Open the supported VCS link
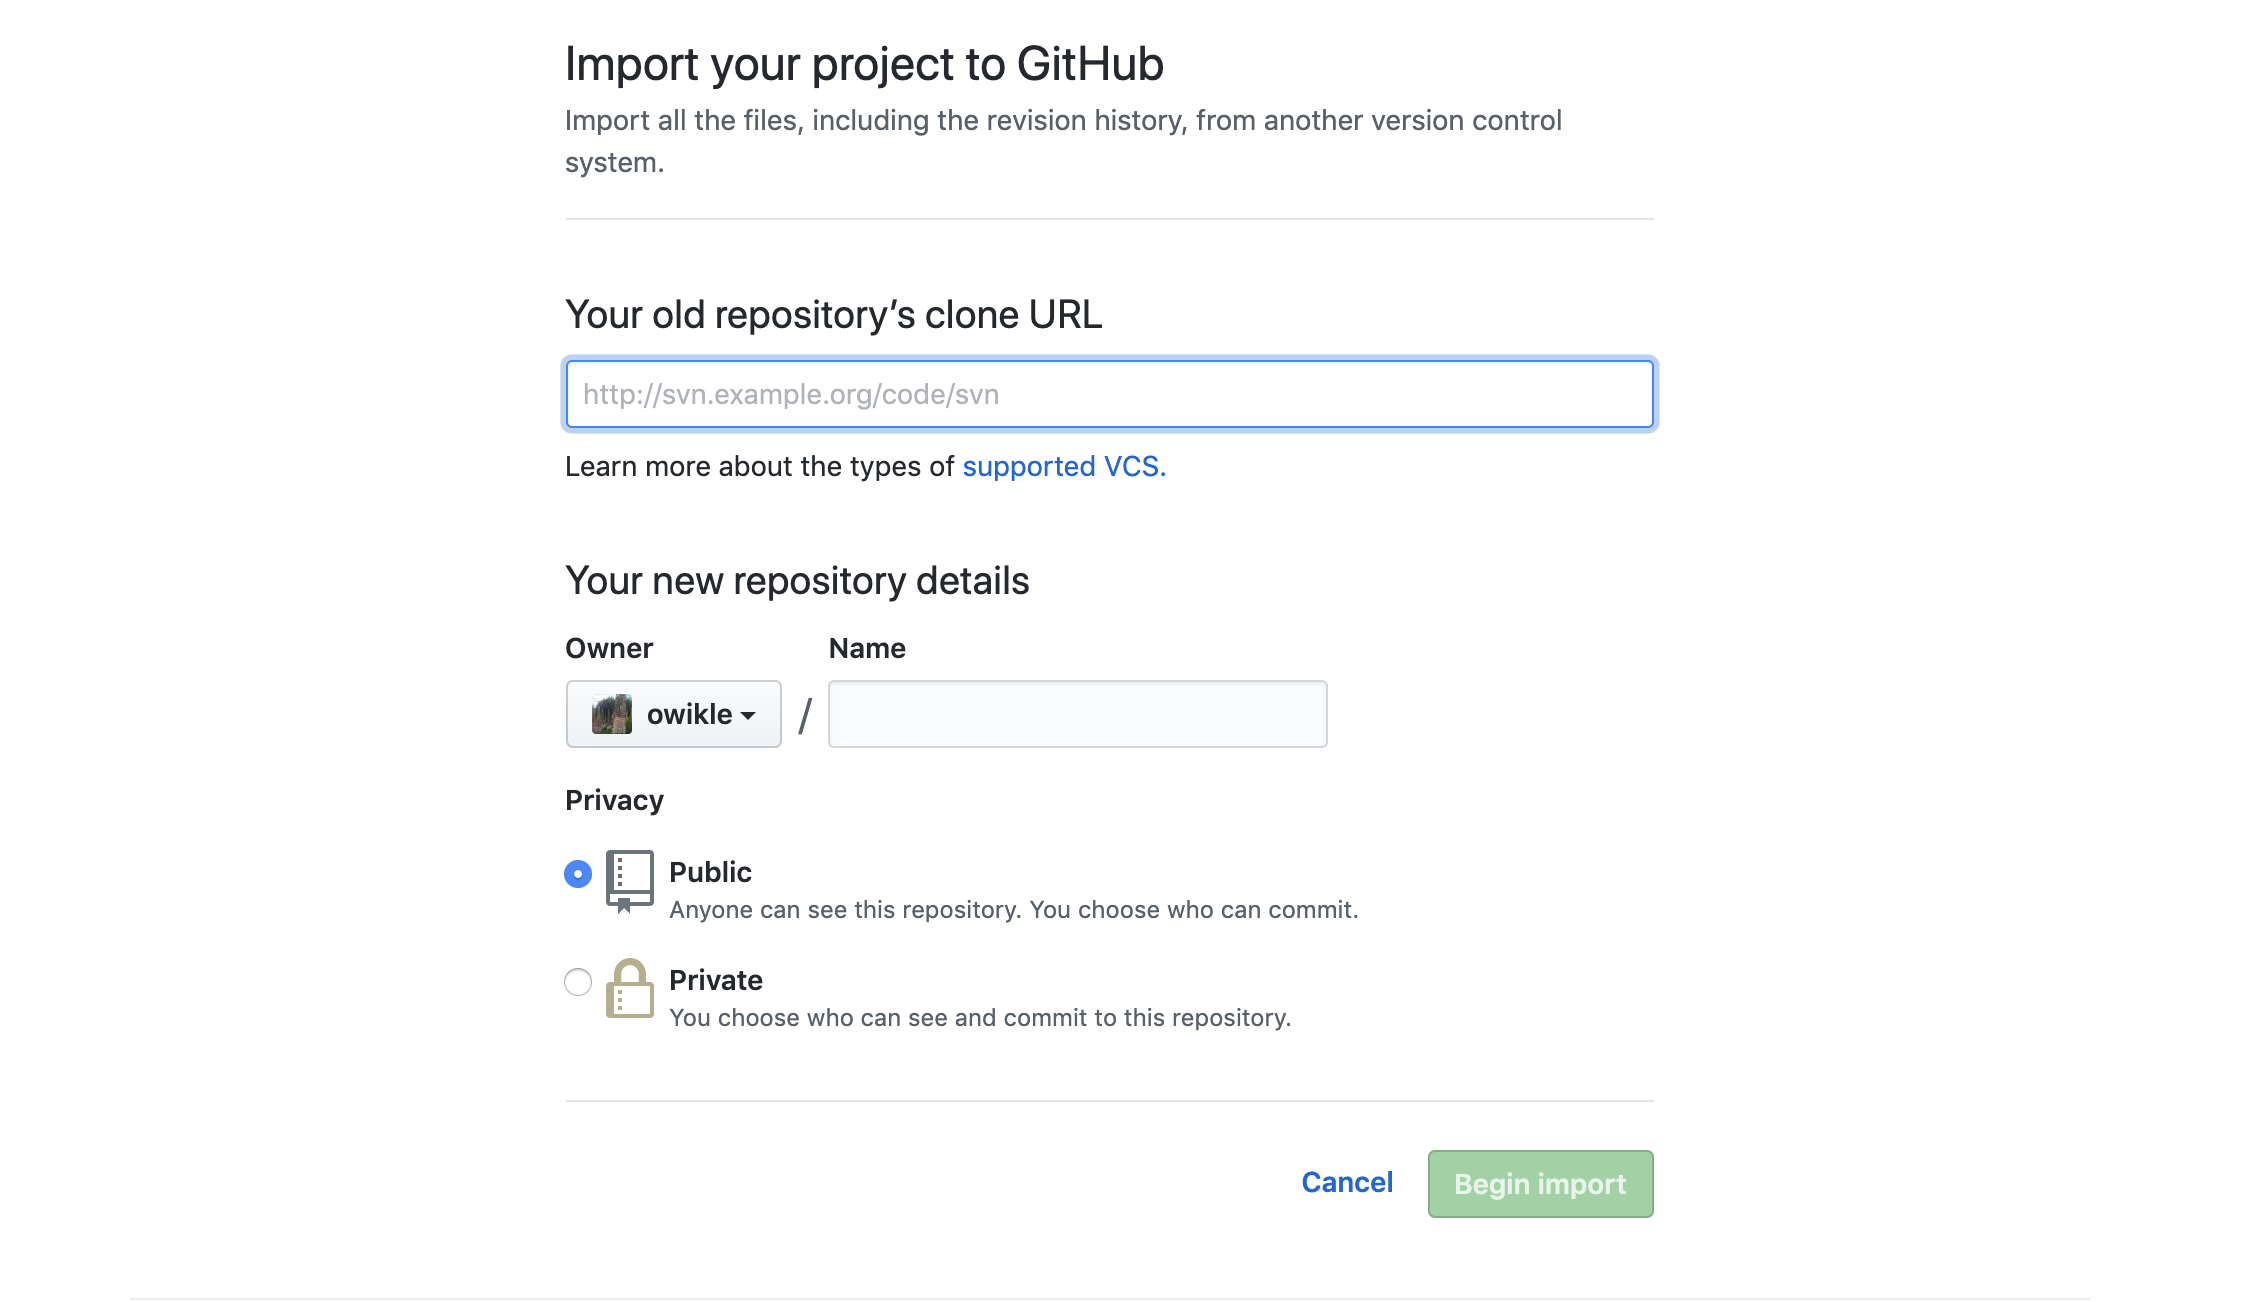This screenshot has height=1302, width=2244. [1063, 466]
